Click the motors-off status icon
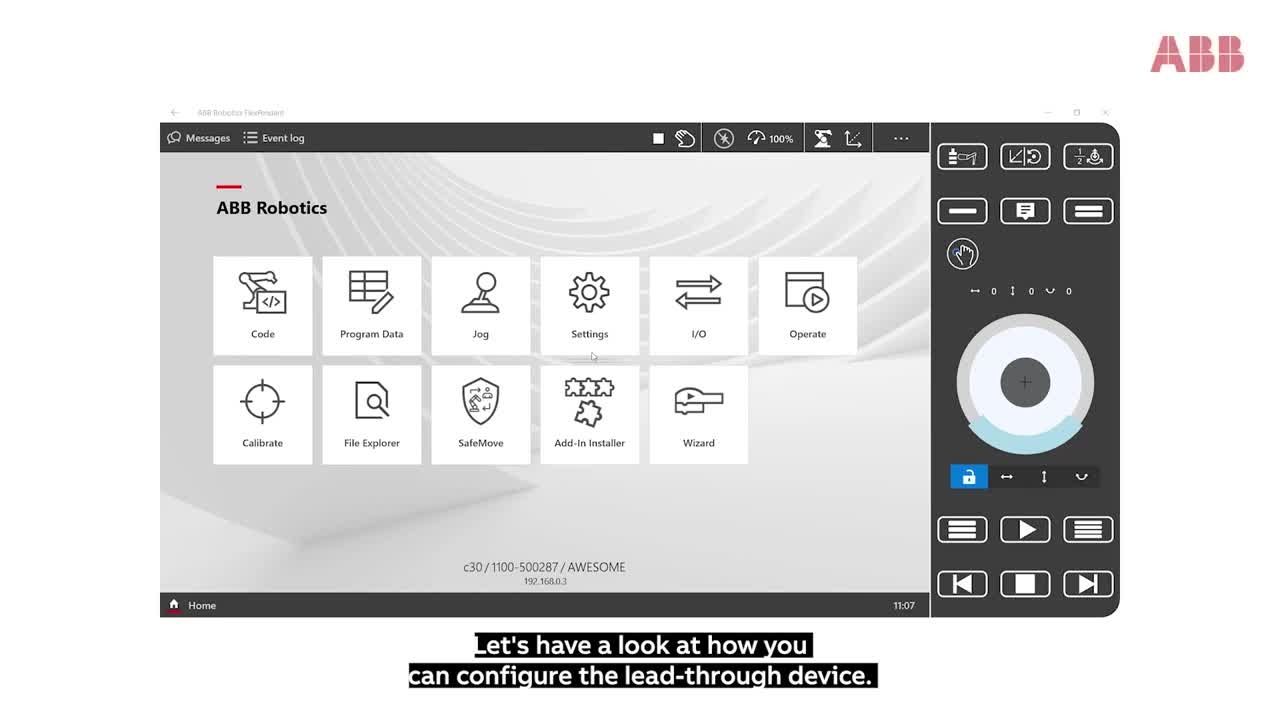Screen dimensions: 1280x720 (x=724, y=139)
